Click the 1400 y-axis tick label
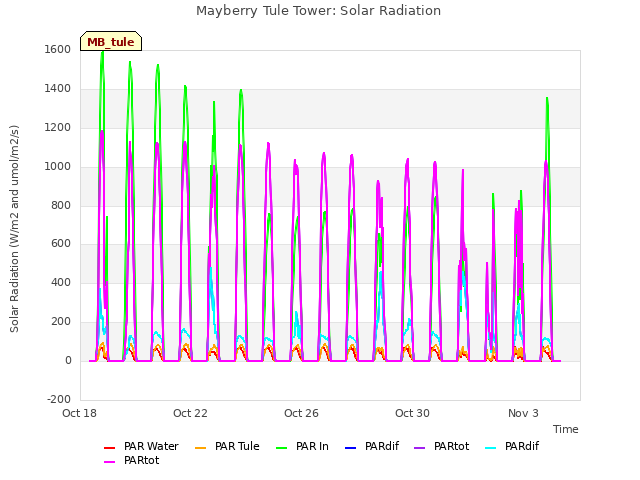The width and height of the screenshot is (640, 480). [x=58, y=88]
